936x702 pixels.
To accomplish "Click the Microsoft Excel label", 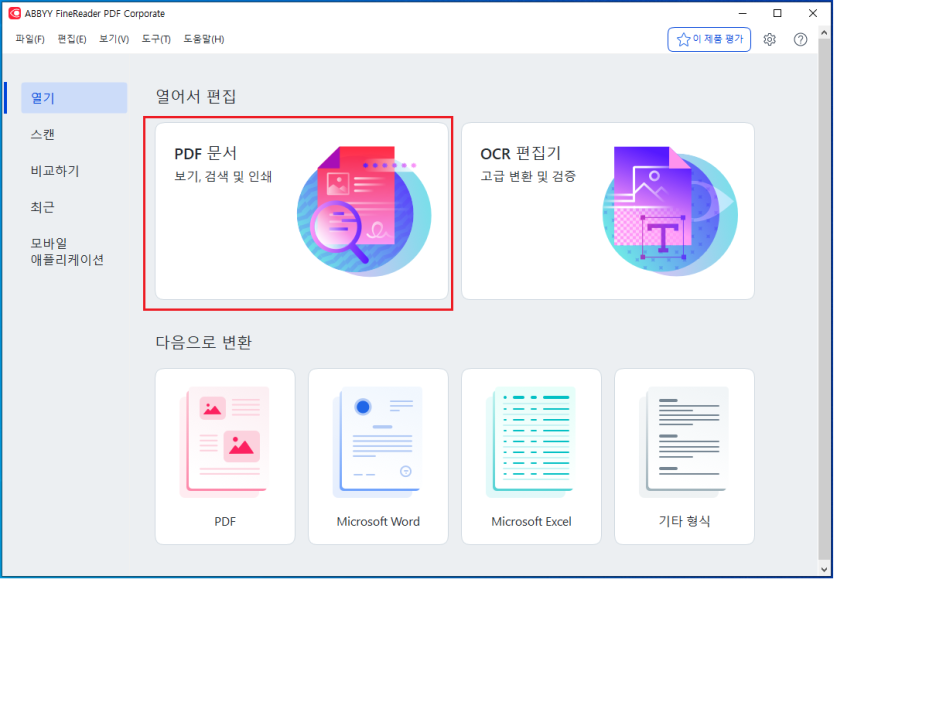I will click(x=531, y=522).
